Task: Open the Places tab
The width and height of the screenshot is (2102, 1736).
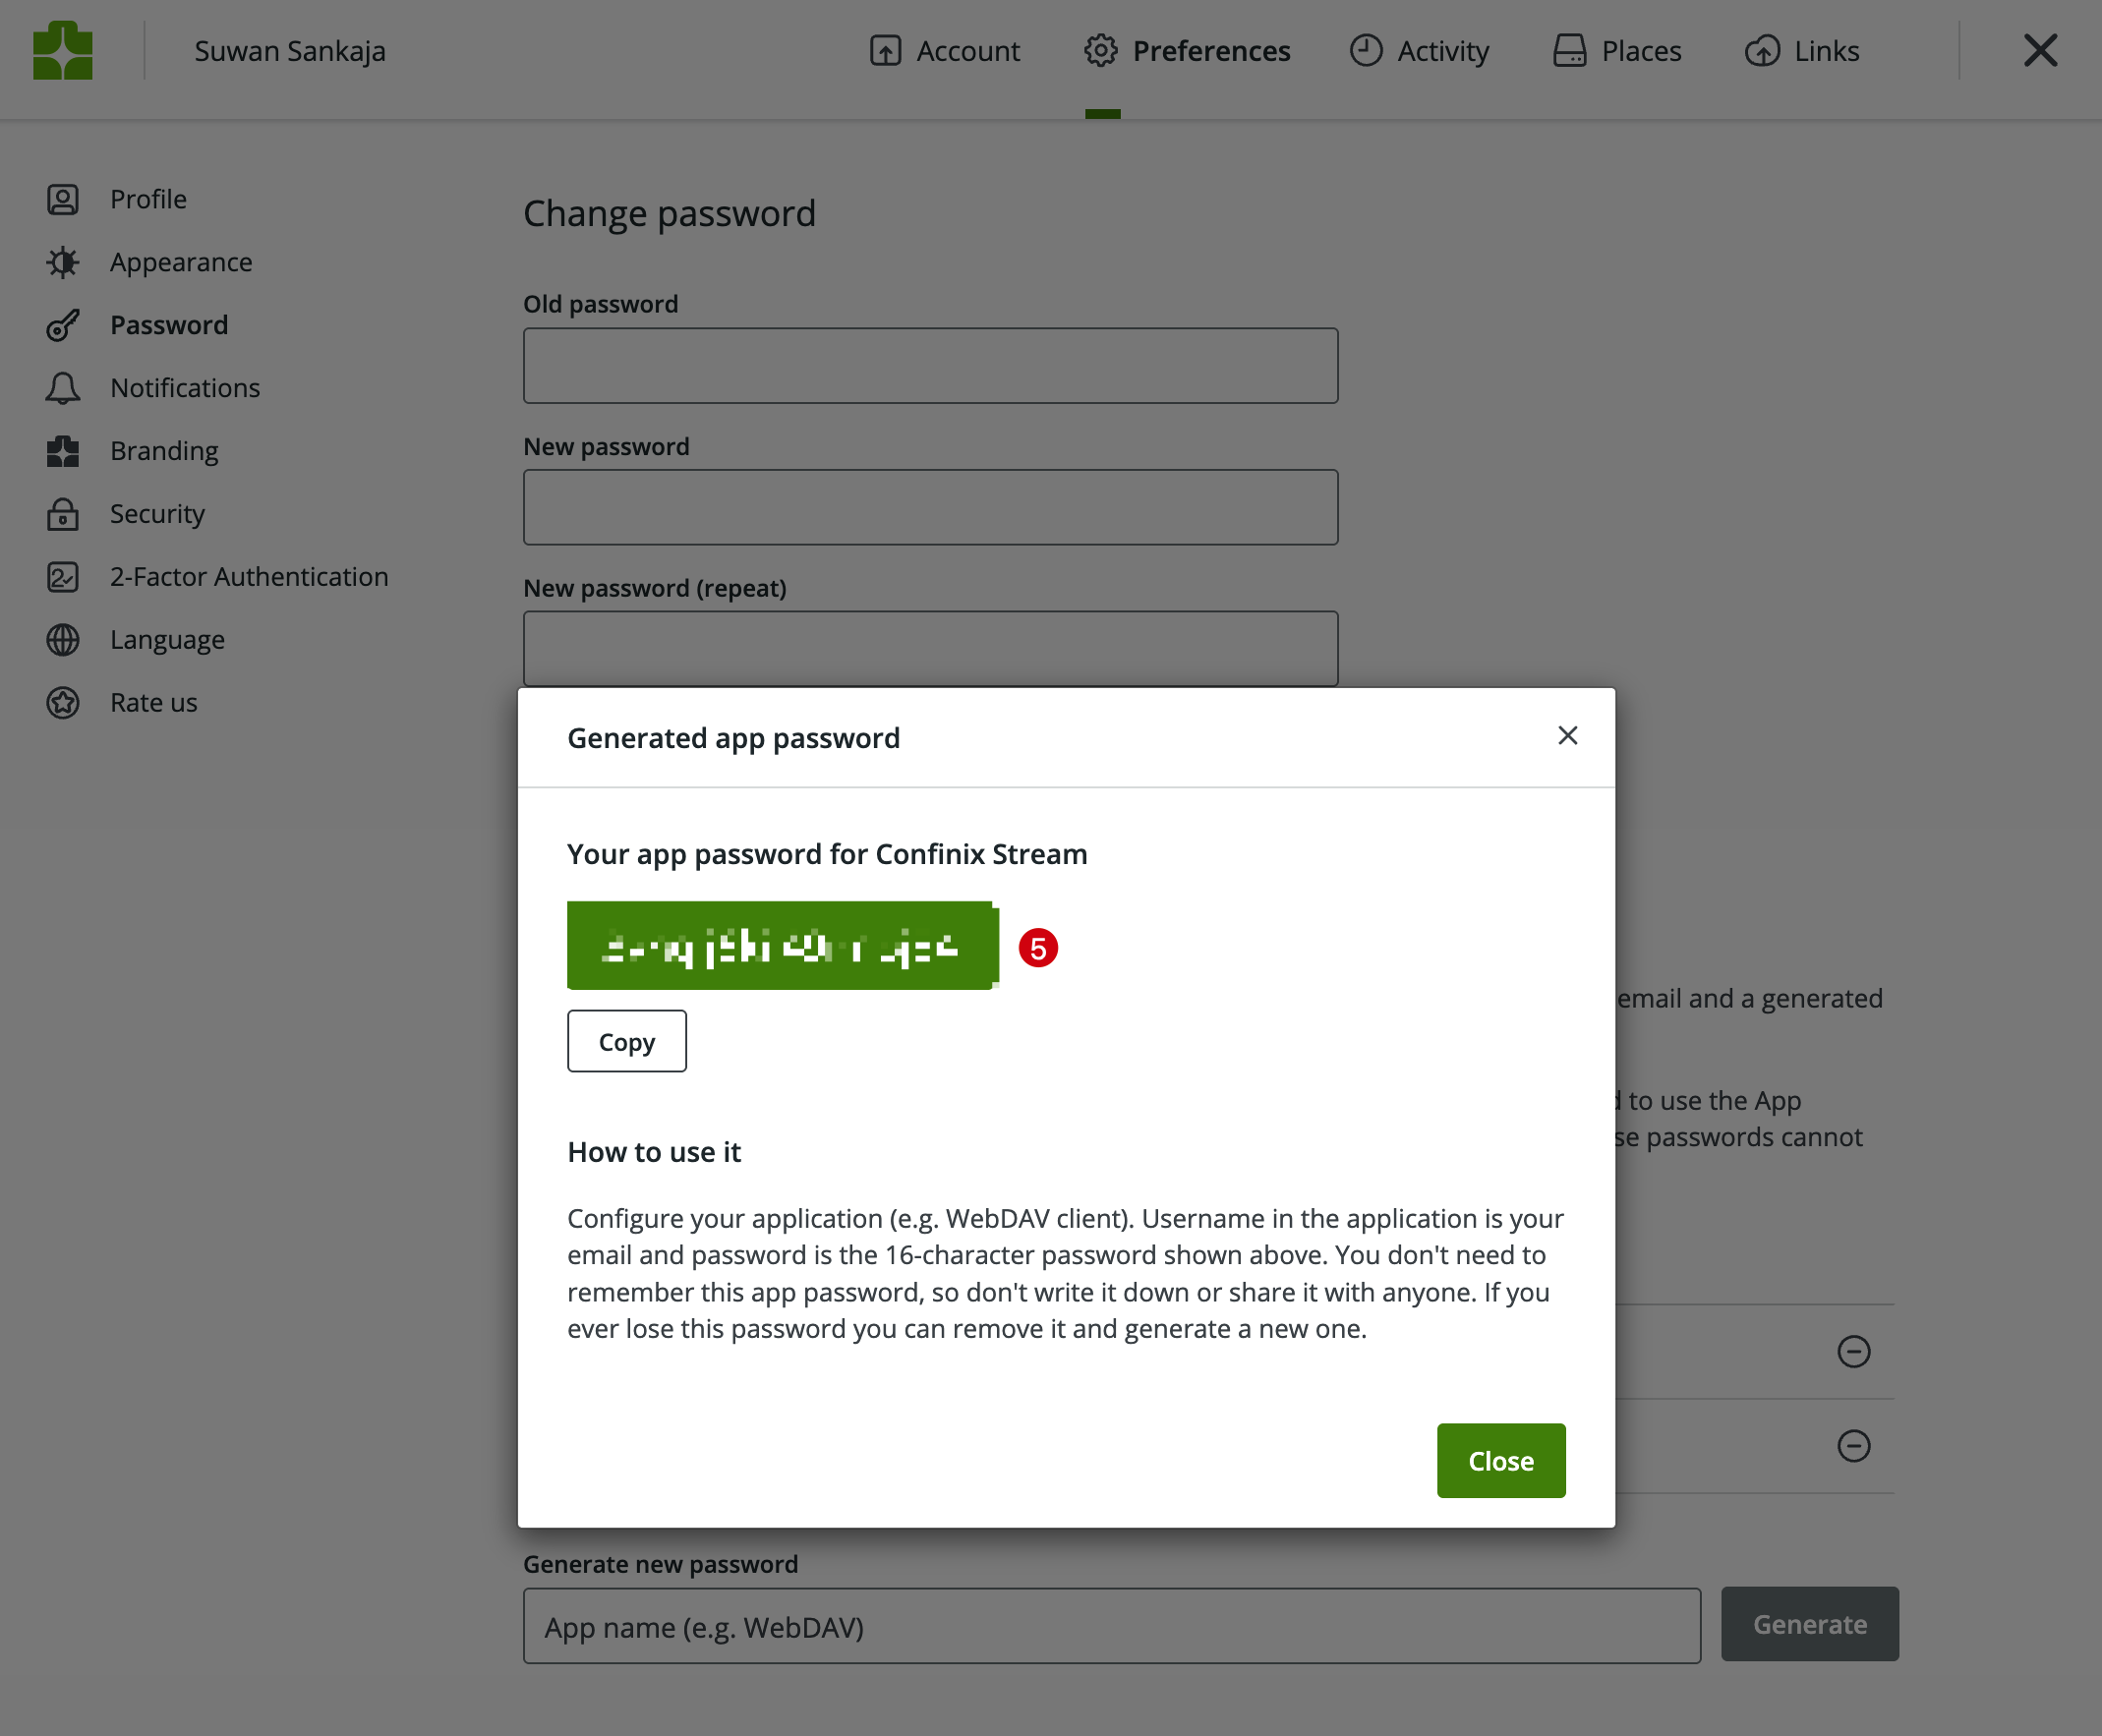Action: pos(1616,50)
